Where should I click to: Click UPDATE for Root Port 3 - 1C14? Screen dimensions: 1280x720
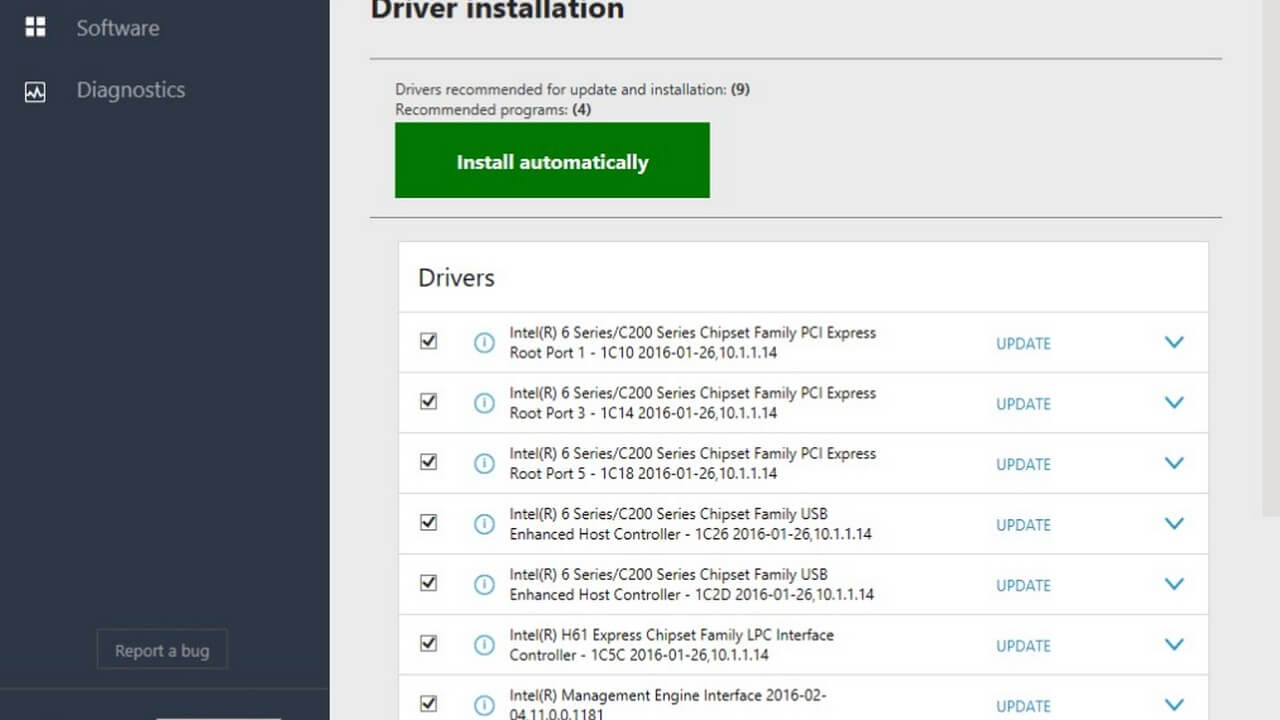(1023, 404)
